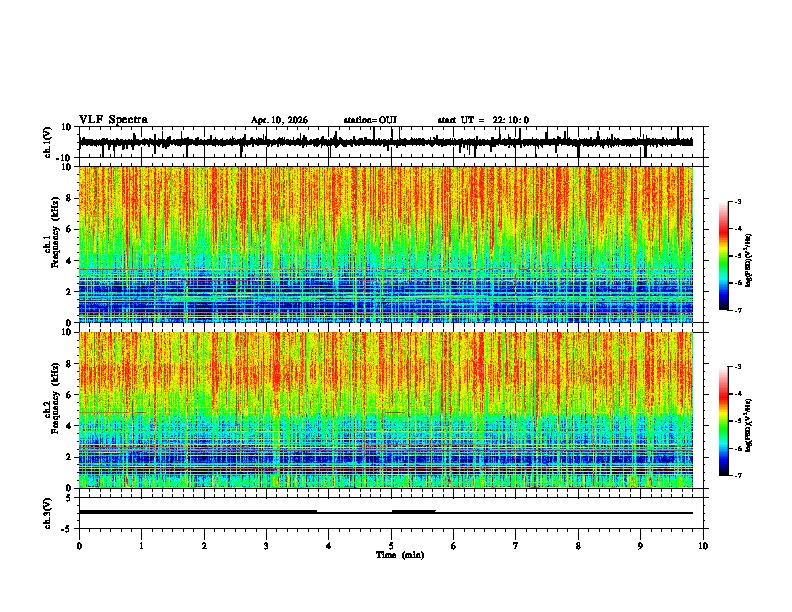
Task: Click the time axis tick label "1"
Action: pyautogui.click(x=141, y=546)
